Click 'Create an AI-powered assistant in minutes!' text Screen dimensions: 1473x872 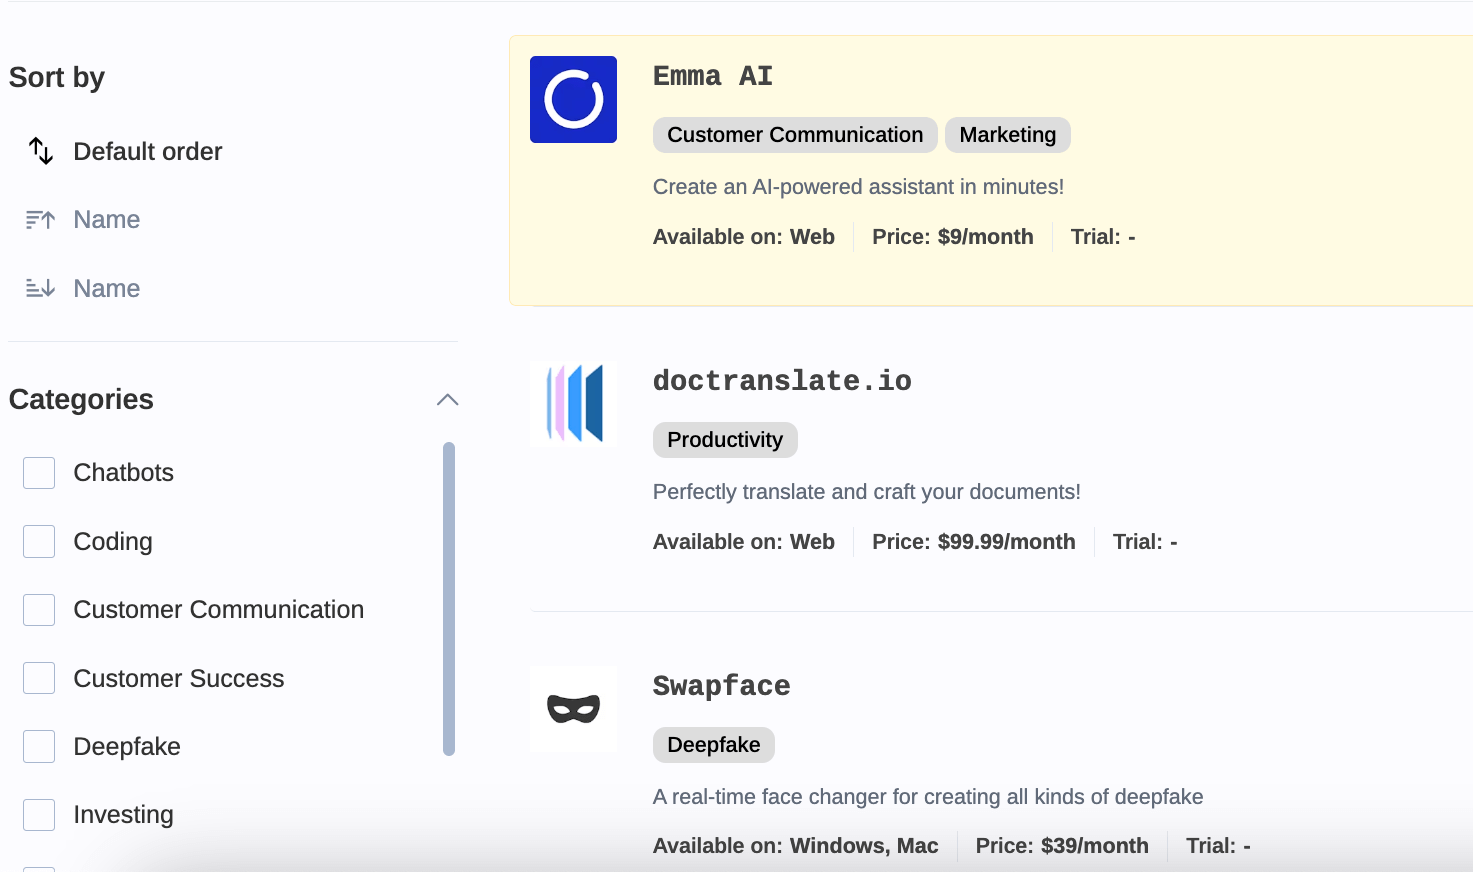[x=858, y=187]
